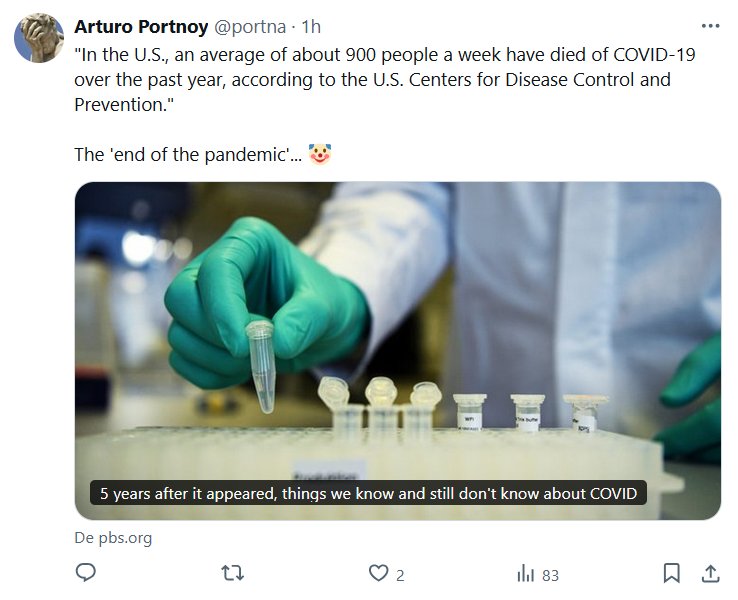Click the green-gloved hand in the photo
The width and height of the screenshot is (738, 600).
[250, 300]
